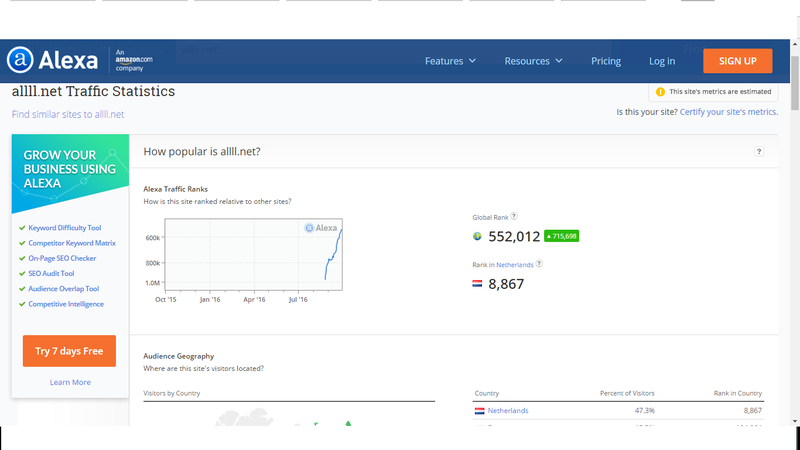Viewport: 800px width, 450px height.
Task: Click the globe icon beside 552,012
Action: pyautogui.click(x=477, y=236)
